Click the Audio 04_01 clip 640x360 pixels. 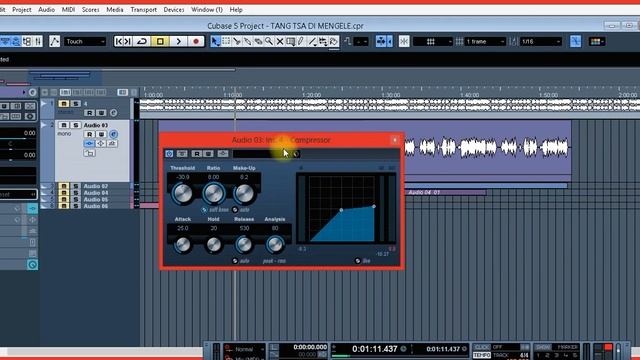(446, 192)
